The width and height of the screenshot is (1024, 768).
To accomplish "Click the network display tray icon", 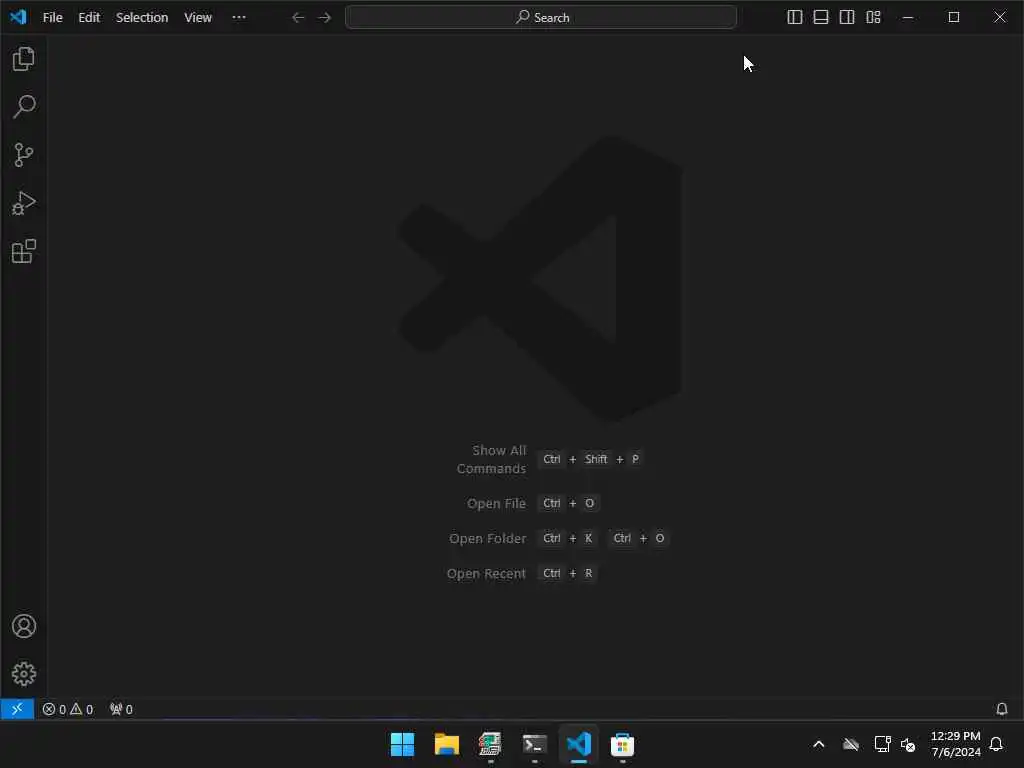I will 882,744.
